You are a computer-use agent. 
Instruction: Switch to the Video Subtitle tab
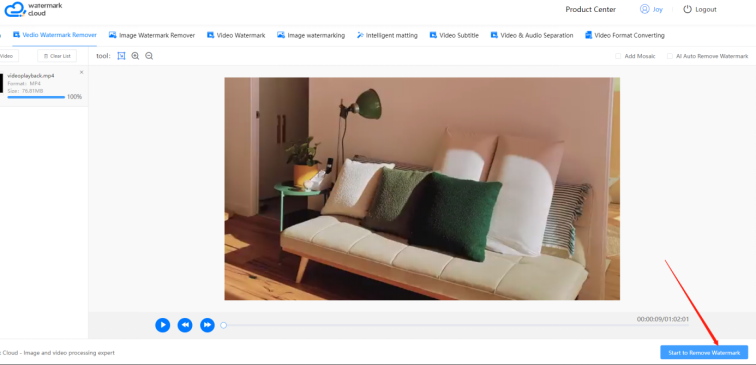pyautogui.click(x=454, y=35)
